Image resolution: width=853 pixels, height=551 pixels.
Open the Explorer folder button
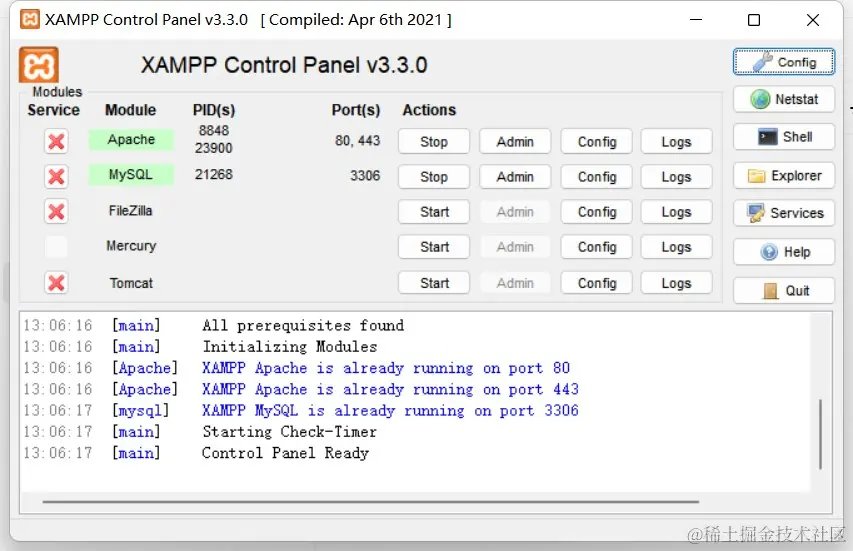[784, 176]
